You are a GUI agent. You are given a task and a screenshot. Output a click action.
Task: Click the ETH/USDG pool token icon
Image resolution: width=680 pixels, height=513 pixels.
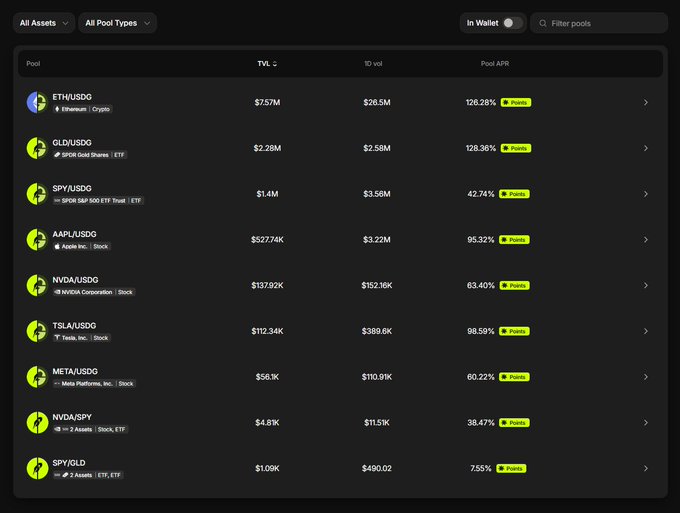pos(37,102)
